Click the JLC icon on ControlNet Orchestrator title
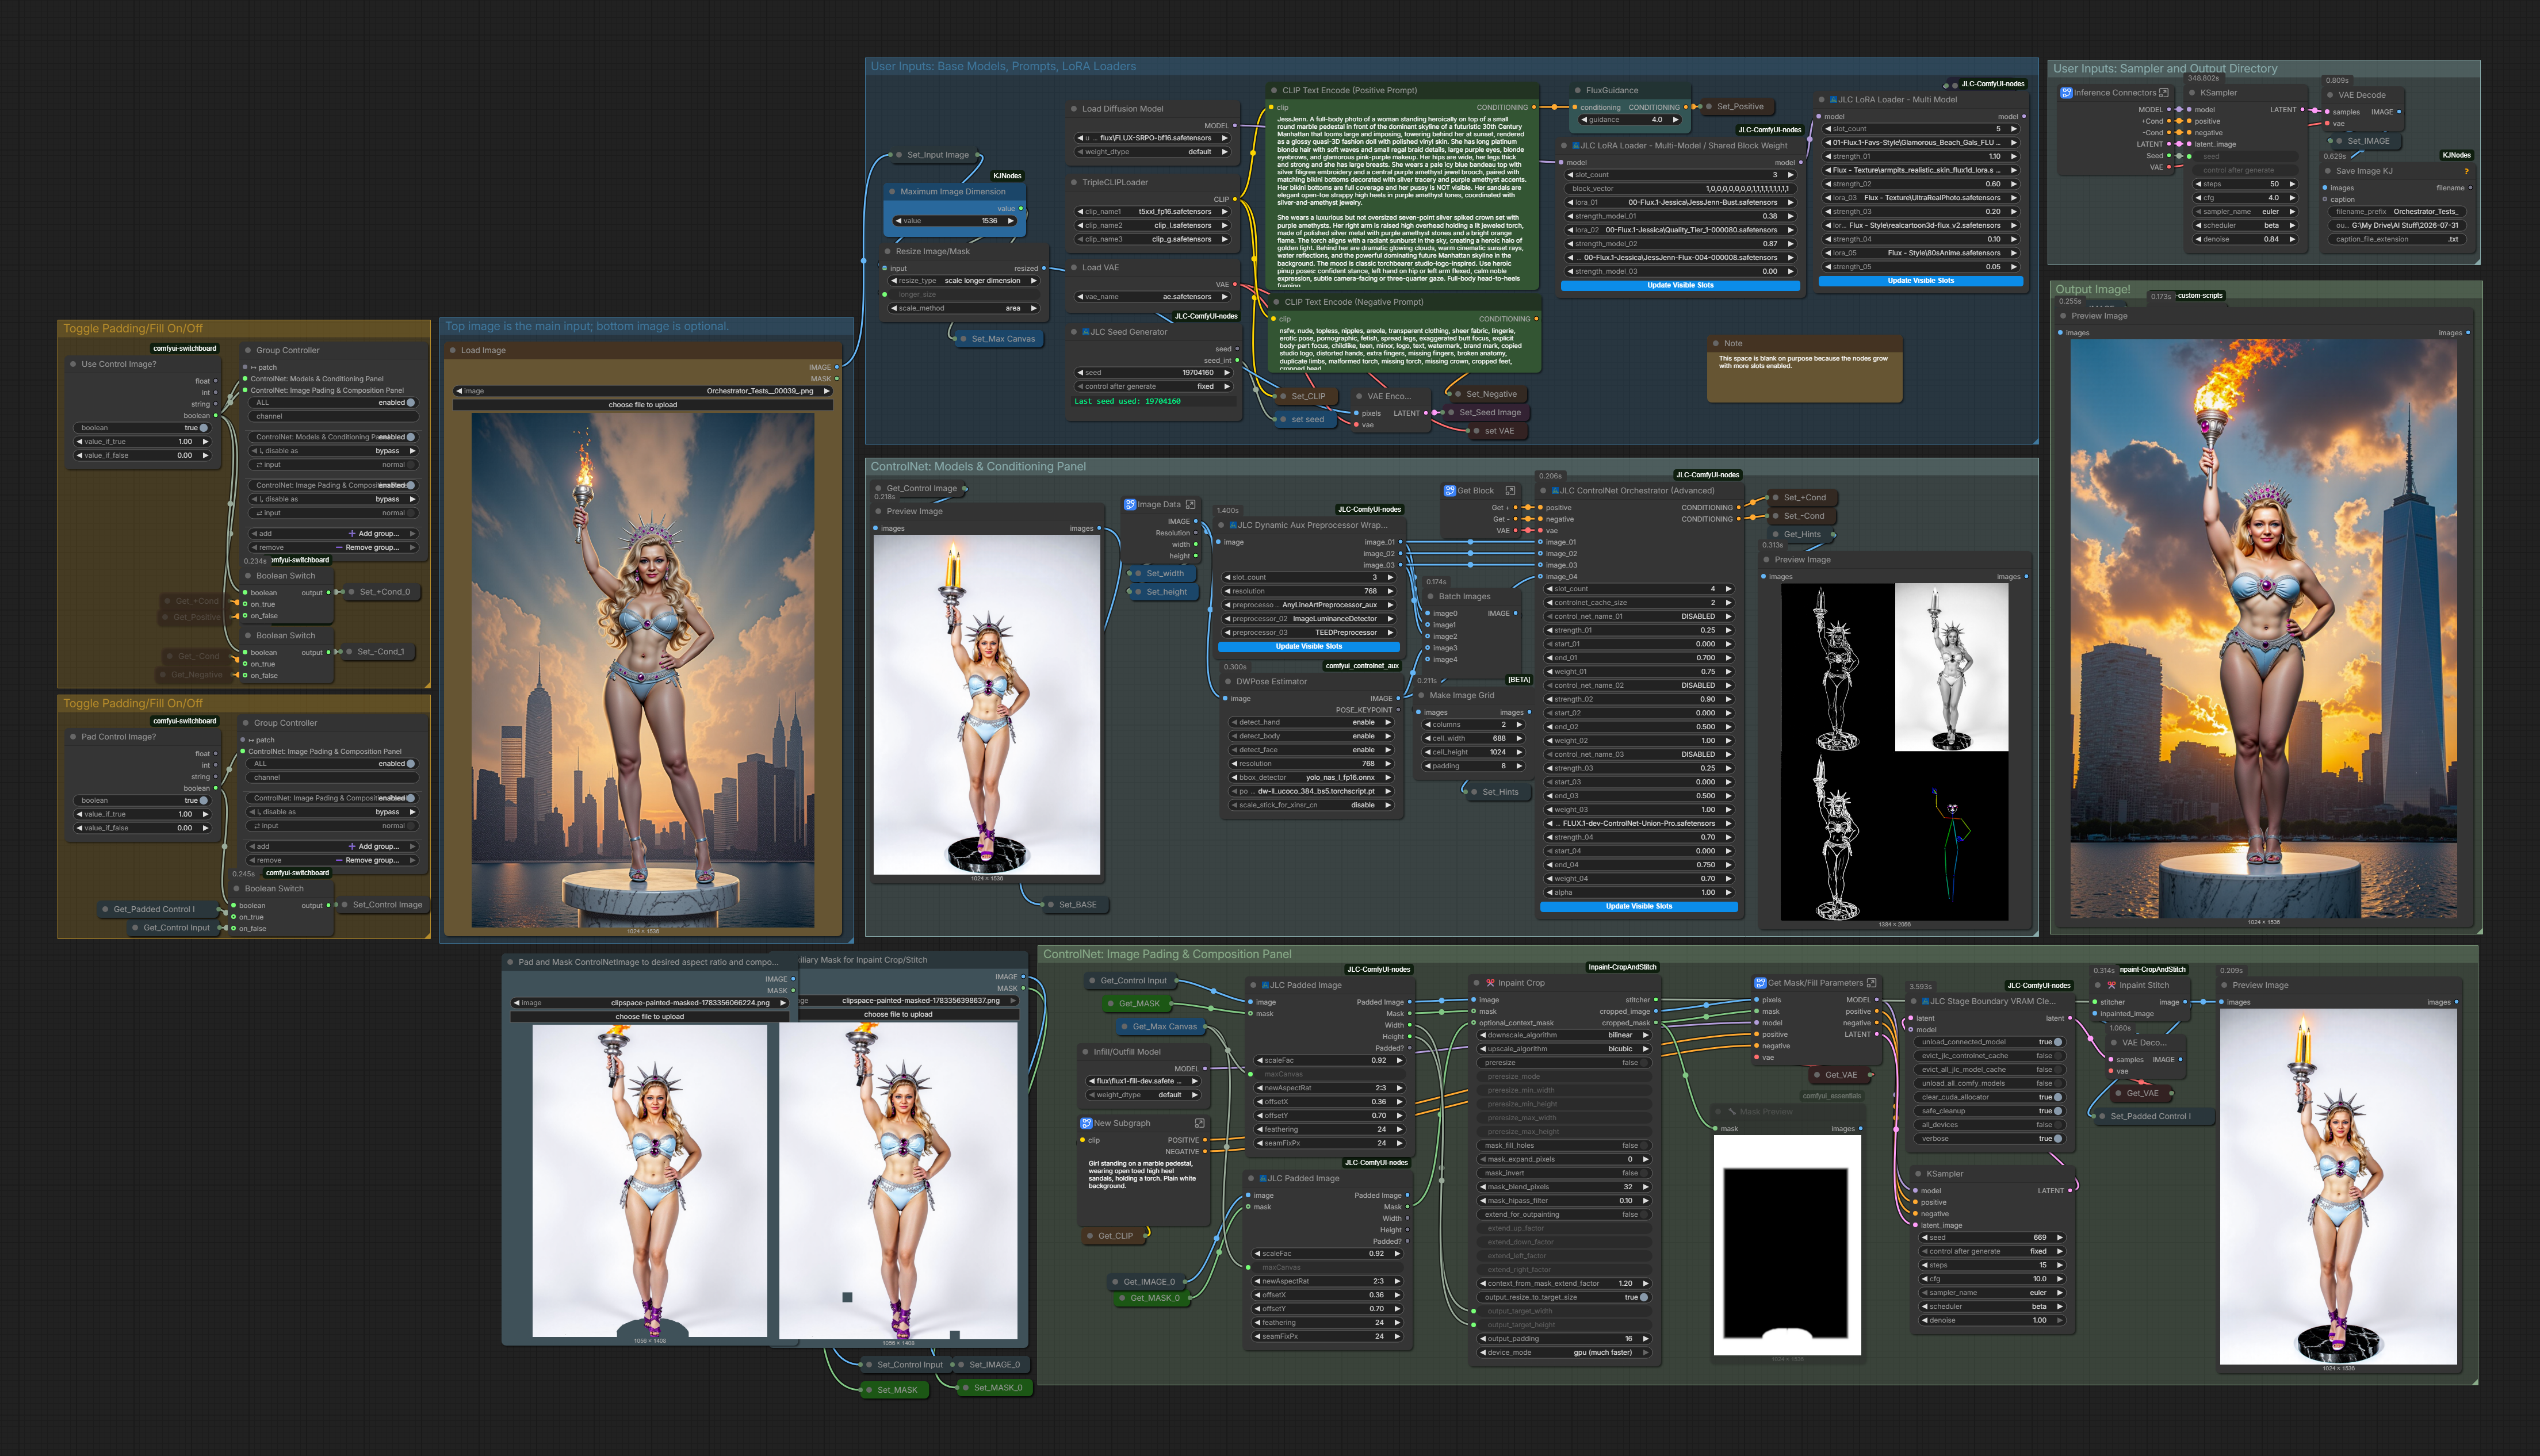The width and height of the screenshot is (2540, 1456). 1555,491
